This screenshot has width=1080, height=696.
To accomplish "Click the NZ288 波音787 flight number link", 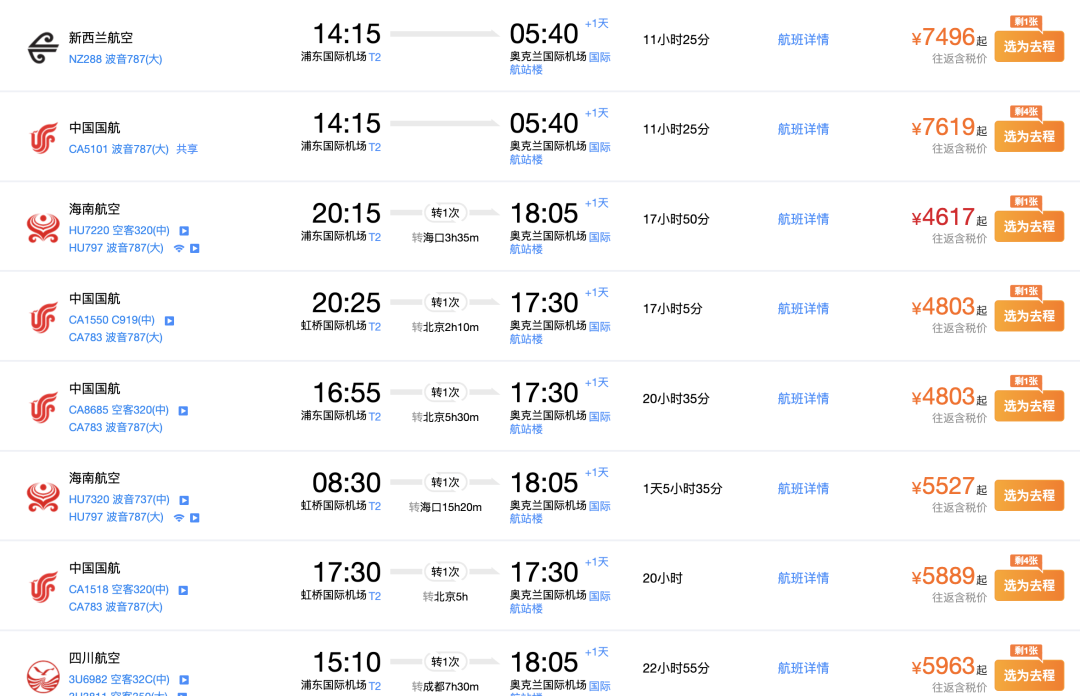I will [116, 59].
